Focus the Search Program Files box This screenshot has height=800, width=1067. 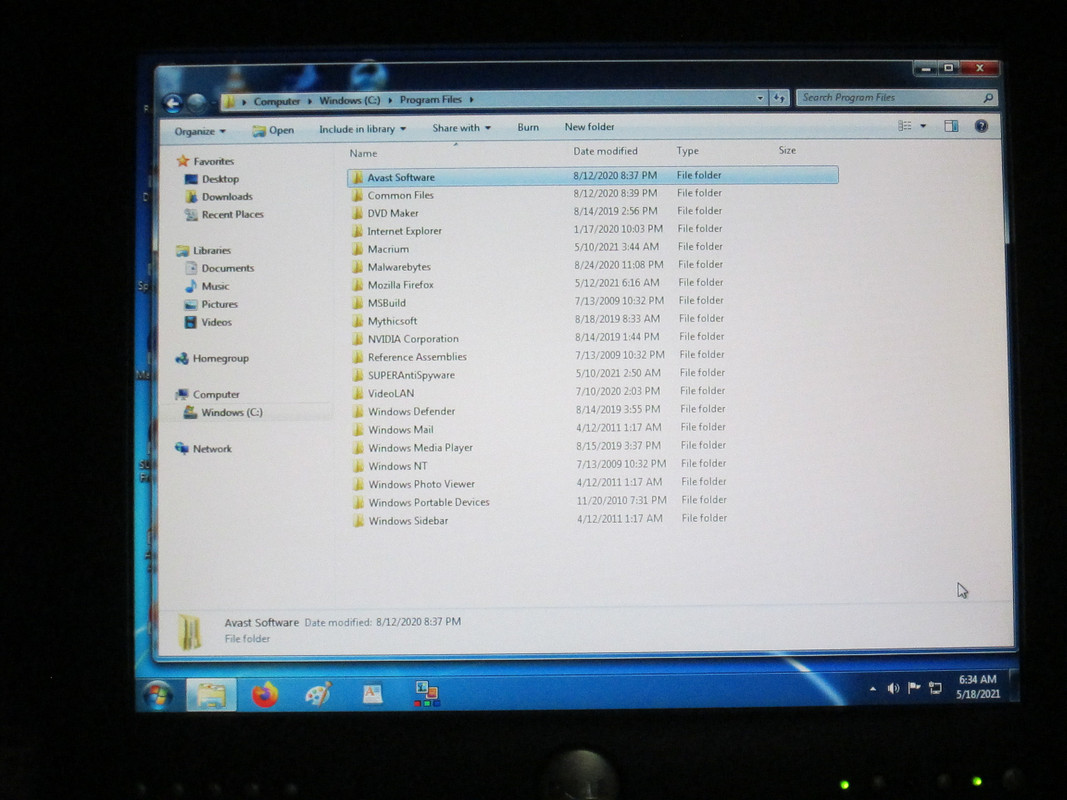click(897, 98)
